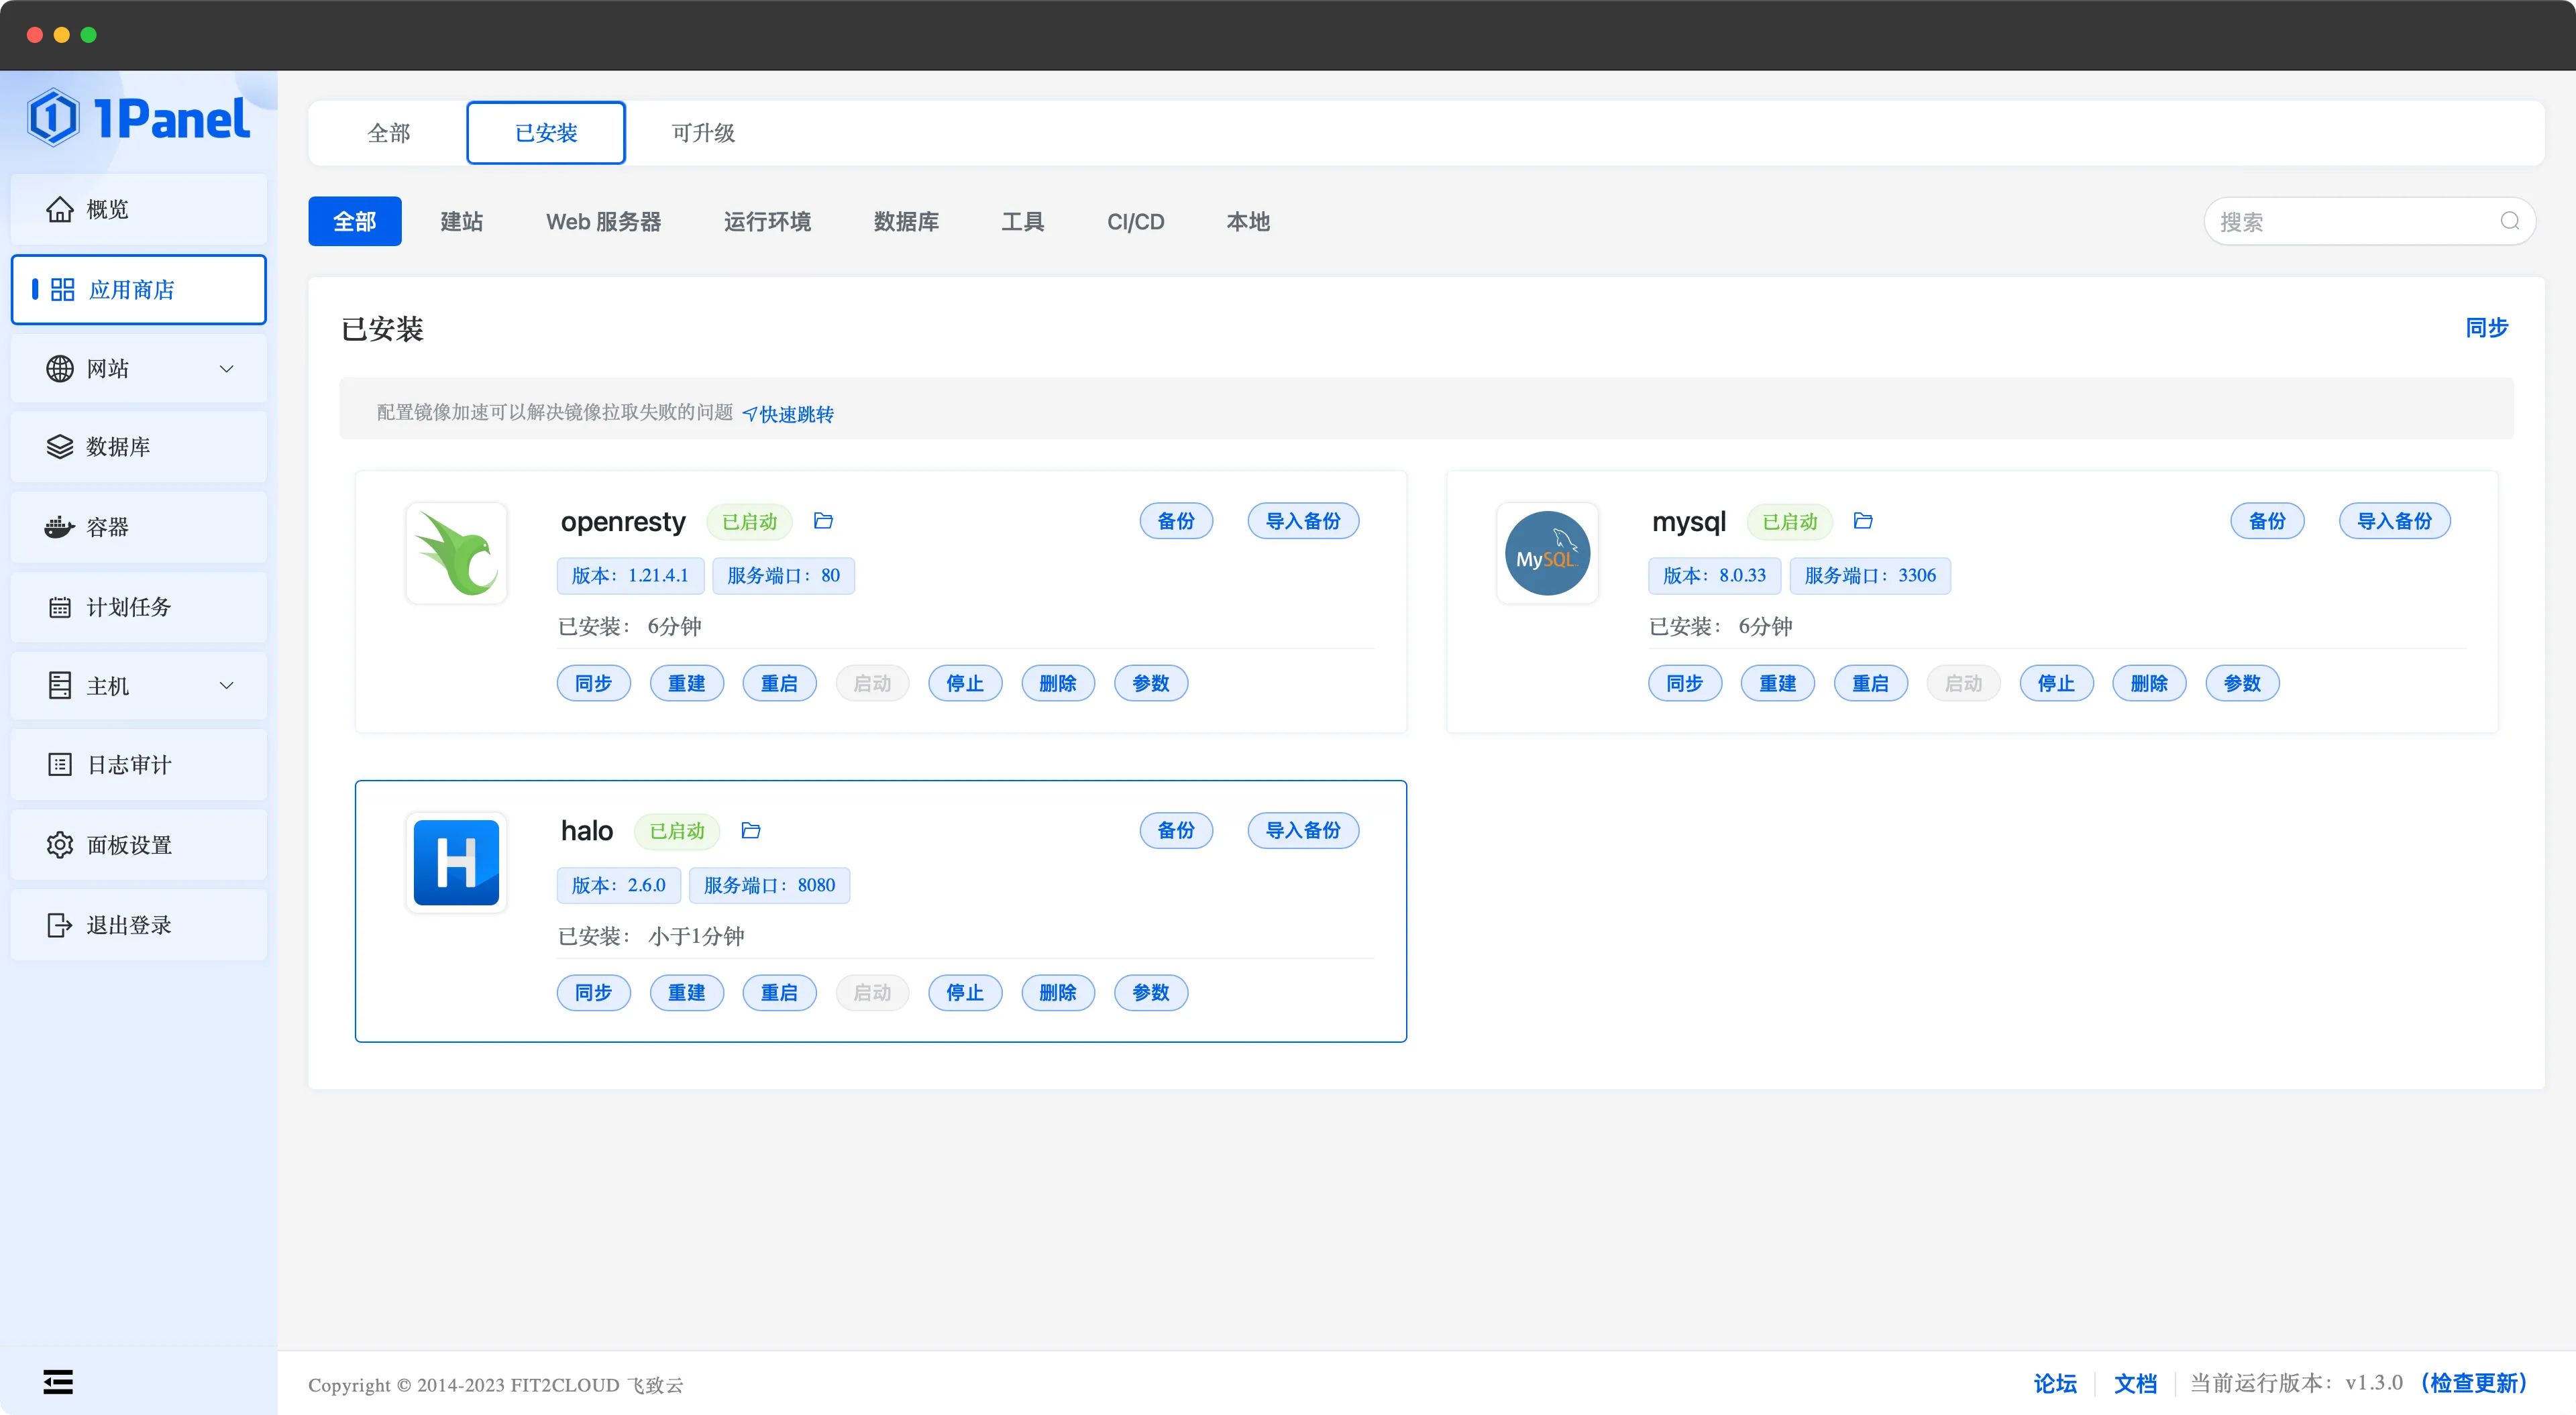Click 同步 link at panel top right
Viewport: 2576px width, 1415px height.
pos(2487,328)
